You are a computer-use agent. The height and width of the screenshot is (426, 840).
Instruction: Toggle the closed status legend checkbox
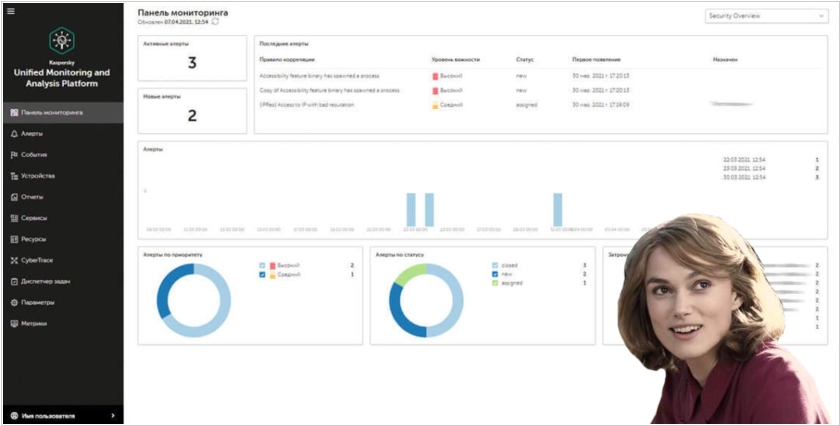495,265
